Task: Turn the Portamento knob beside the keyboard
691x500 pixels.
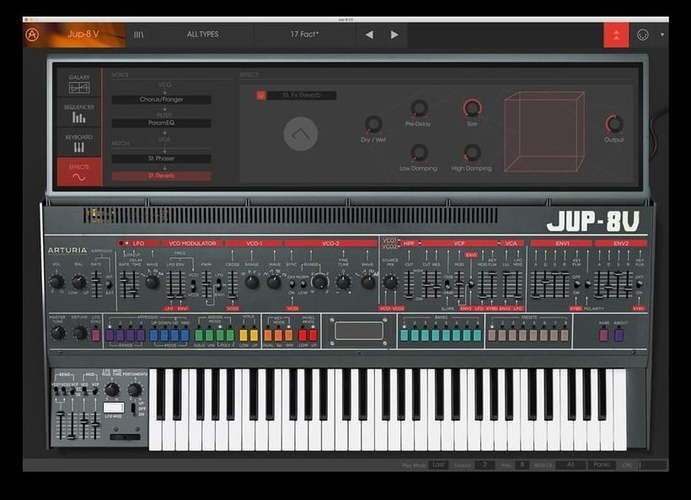Action: 134,389
